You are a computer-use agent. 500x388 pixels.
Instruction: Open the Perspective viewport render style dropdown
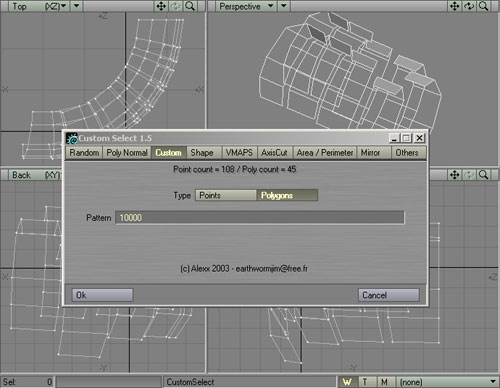coord(284,6)
